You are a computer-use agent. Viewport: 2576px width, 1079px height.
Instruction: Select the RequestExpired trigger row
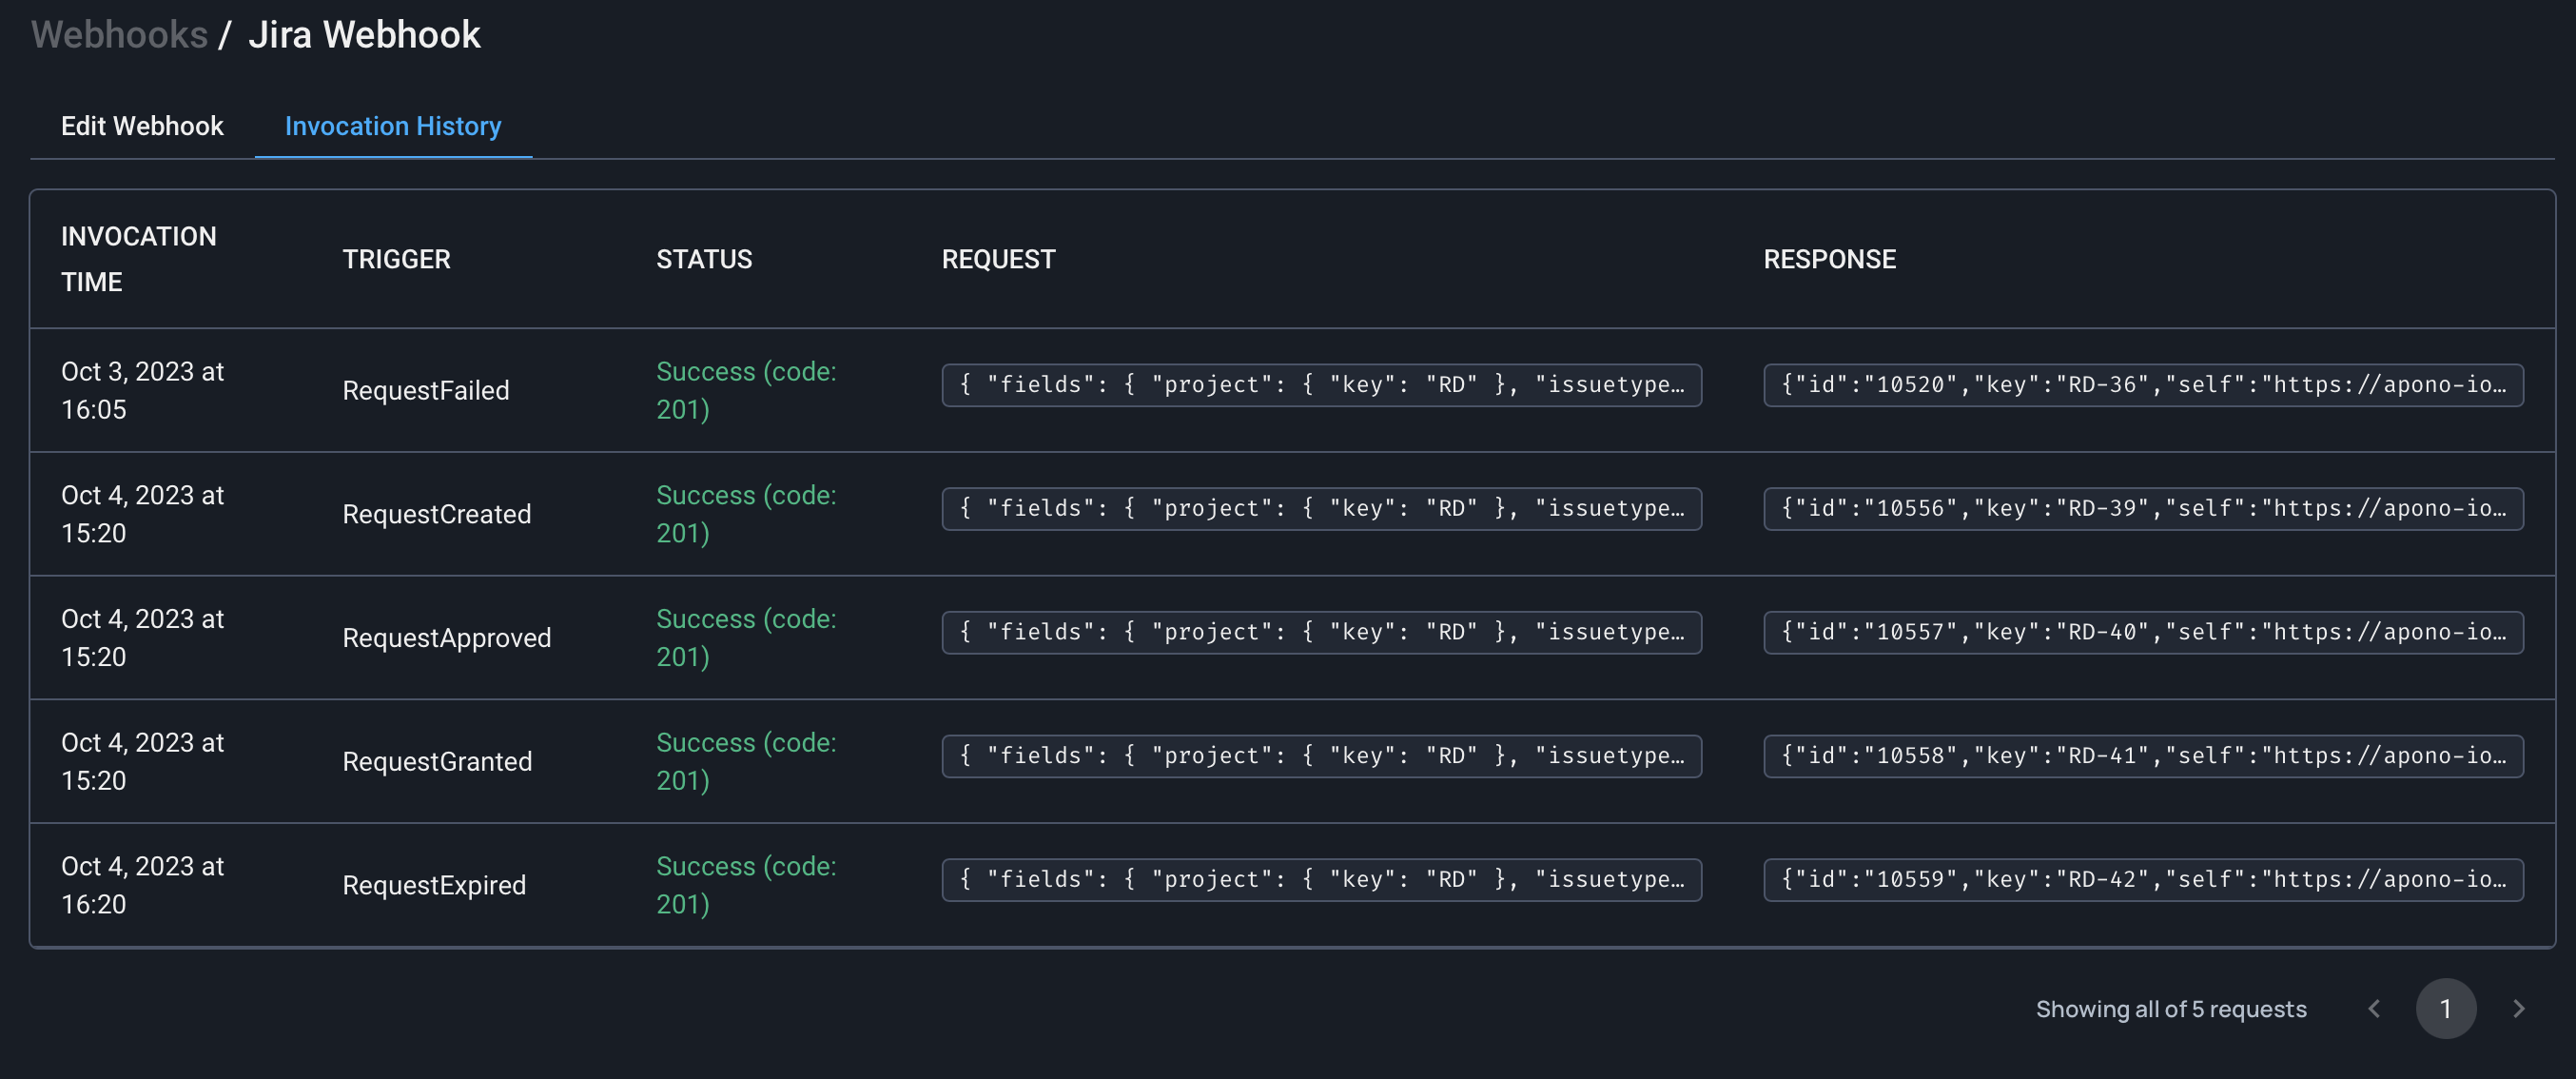coord(433,885)
